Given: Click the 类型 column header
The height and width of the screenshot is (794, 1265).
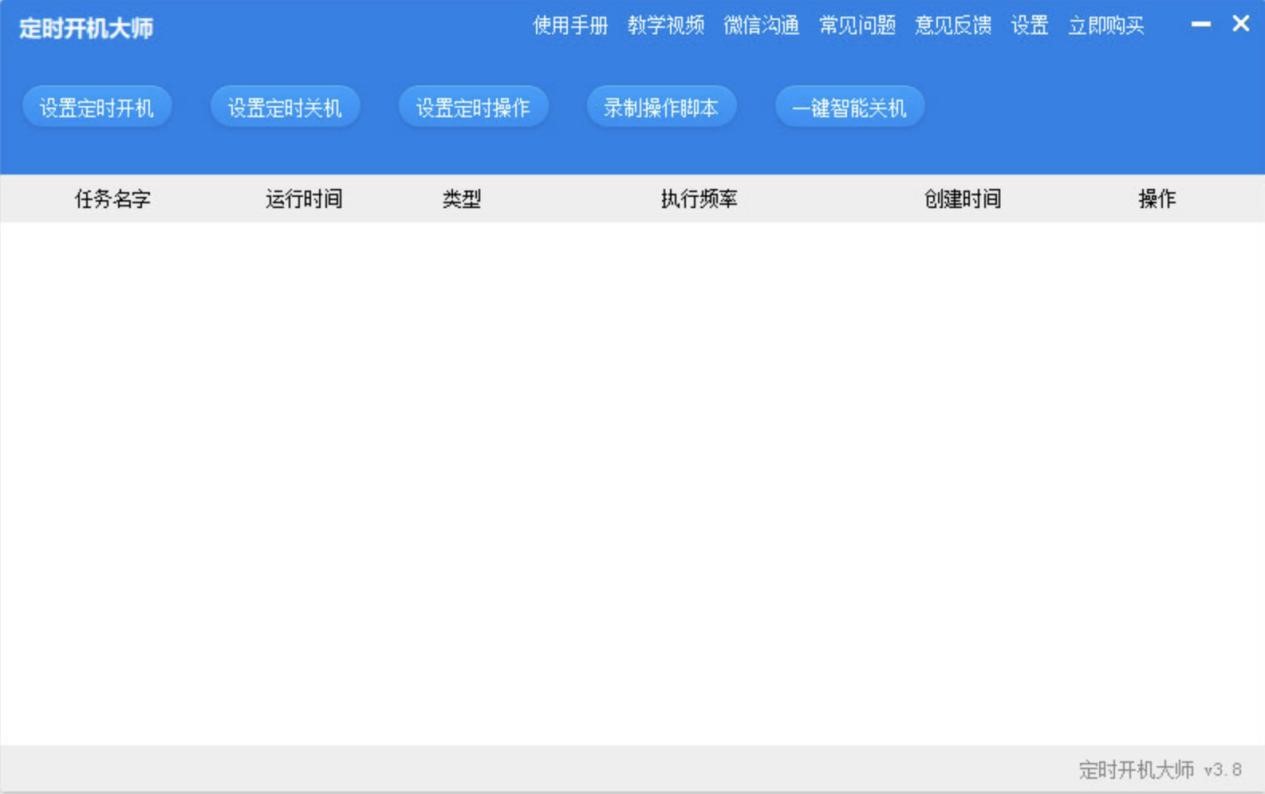Looking at the screenshot, I should point(462,199).
